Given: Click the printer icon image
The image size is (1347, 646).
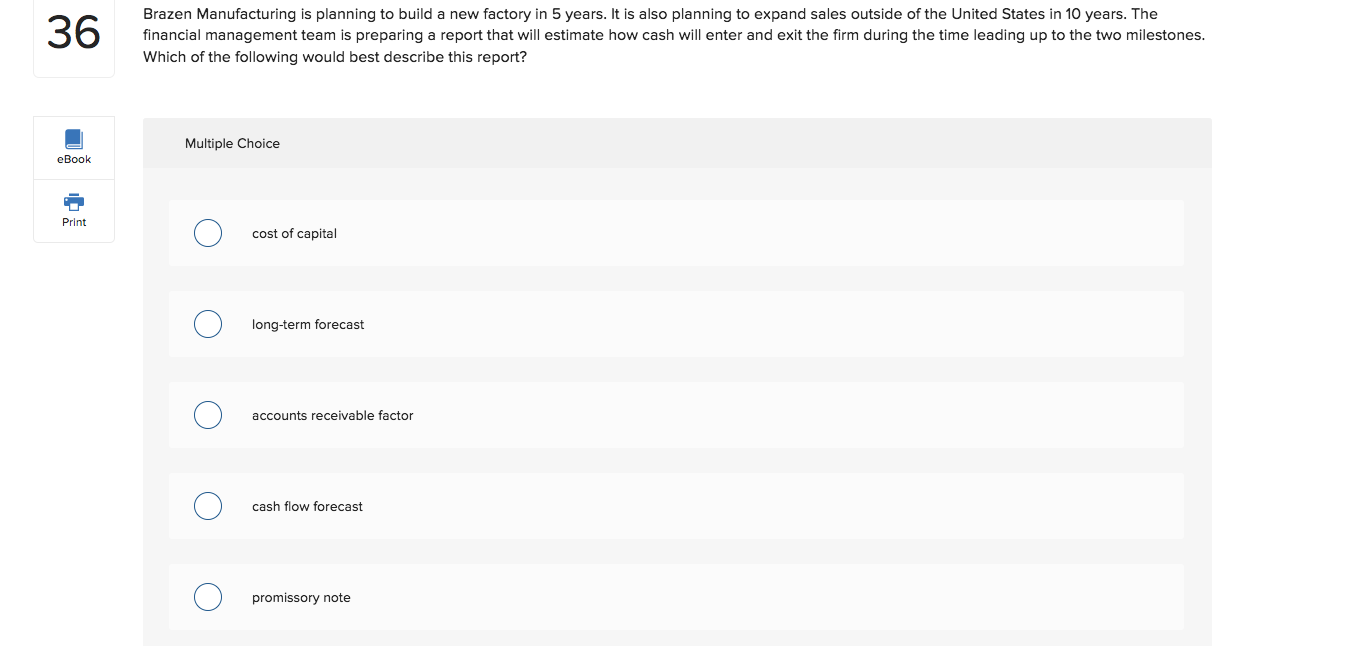Looking at the screenshot, I should (x=73, y=204).
